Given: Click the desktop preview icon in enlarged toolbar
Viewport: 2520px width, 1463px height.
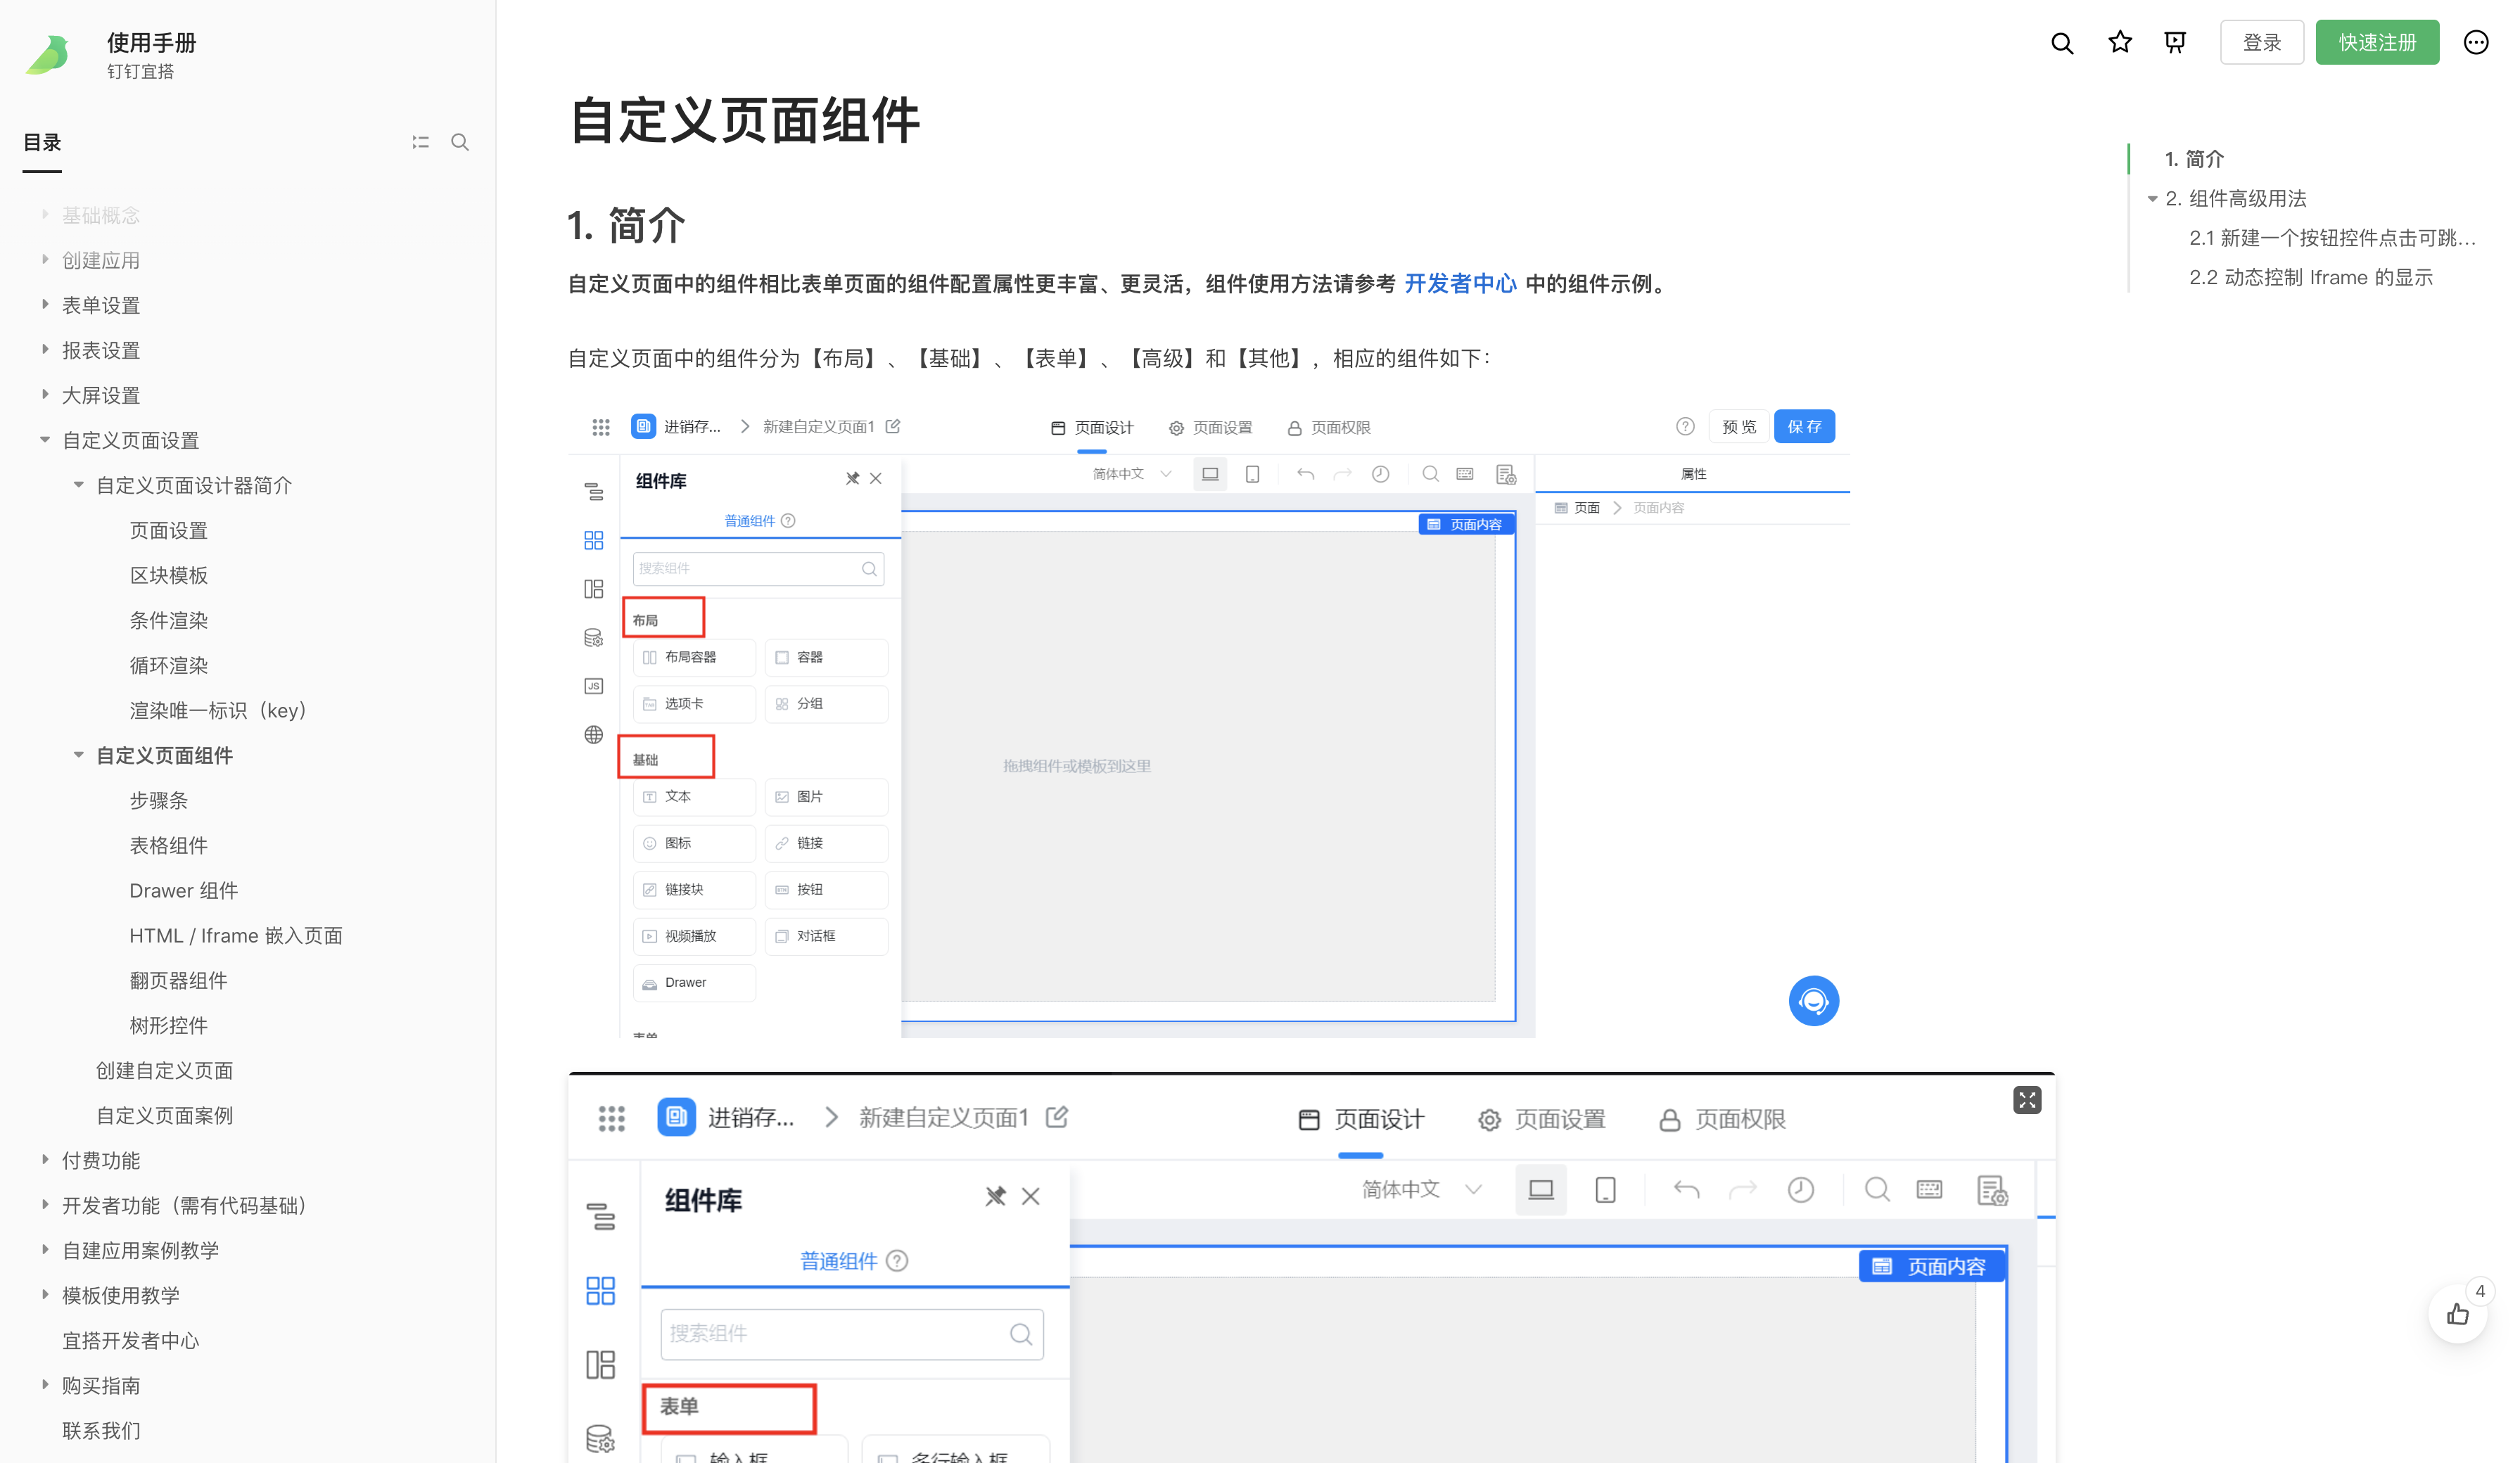Looking at the screenshot, I should point(1541,1190).
